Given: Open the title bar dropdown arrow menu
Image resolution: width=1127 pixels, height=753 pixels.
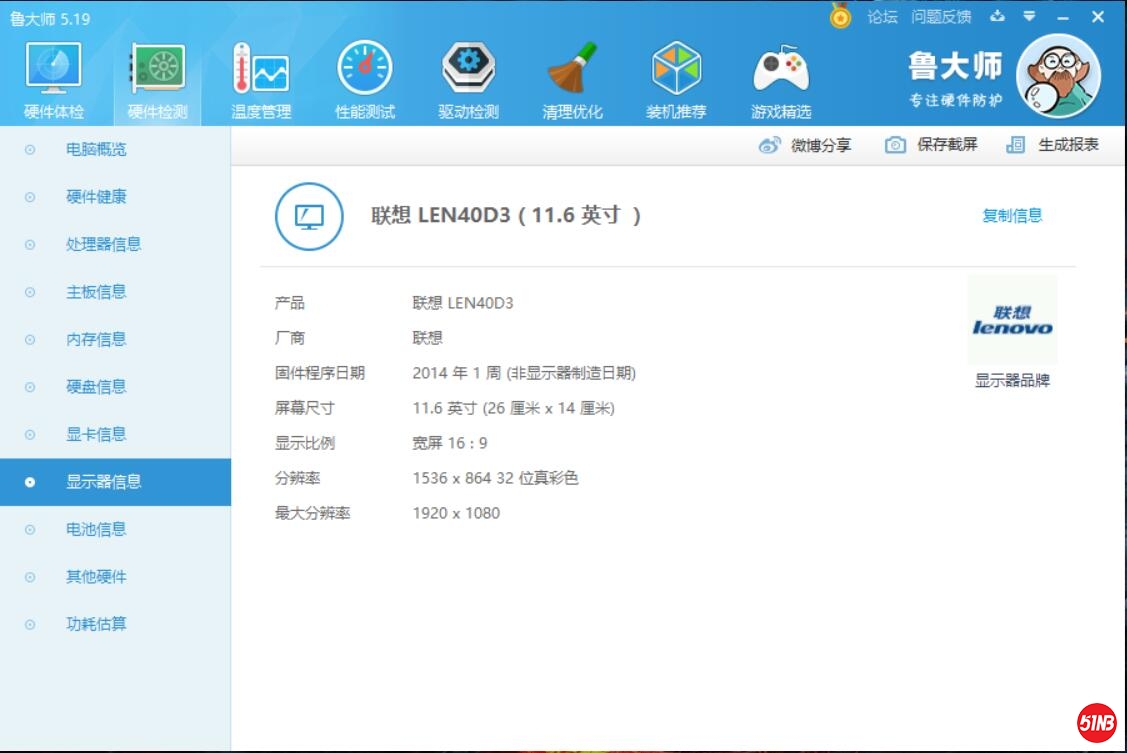Looking at the screenshot, I should 1030,16.
